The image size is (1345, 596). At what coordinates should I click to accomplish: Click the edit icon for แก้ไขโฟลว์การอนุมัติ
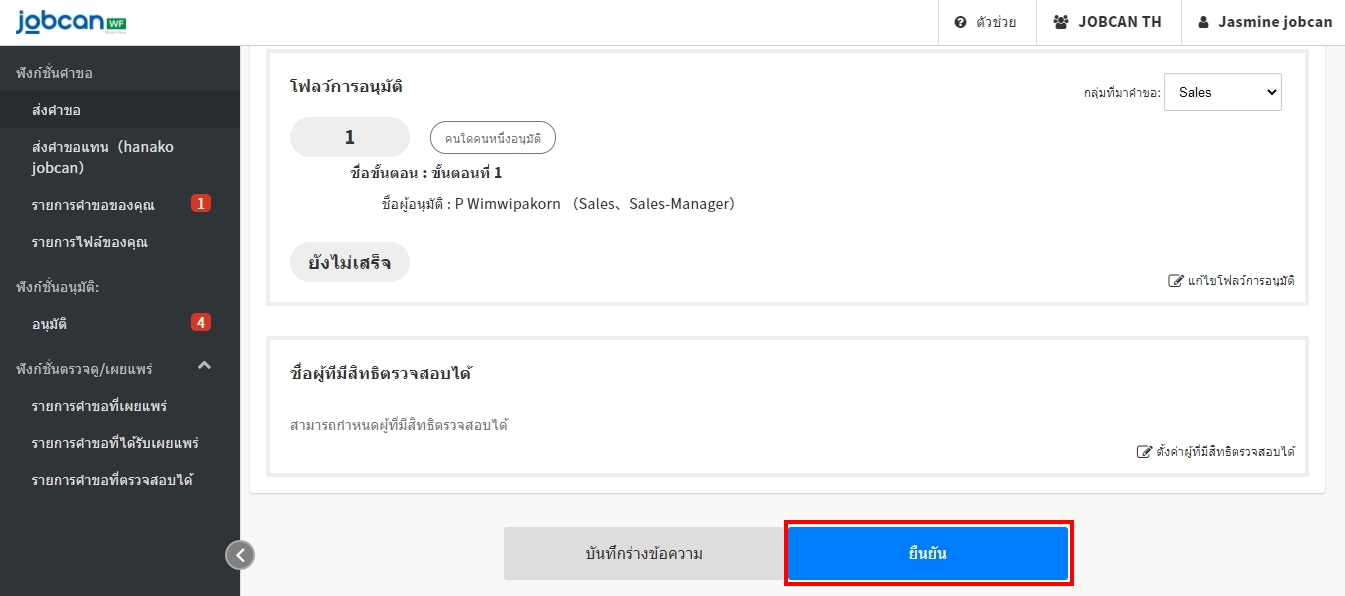1176,281
